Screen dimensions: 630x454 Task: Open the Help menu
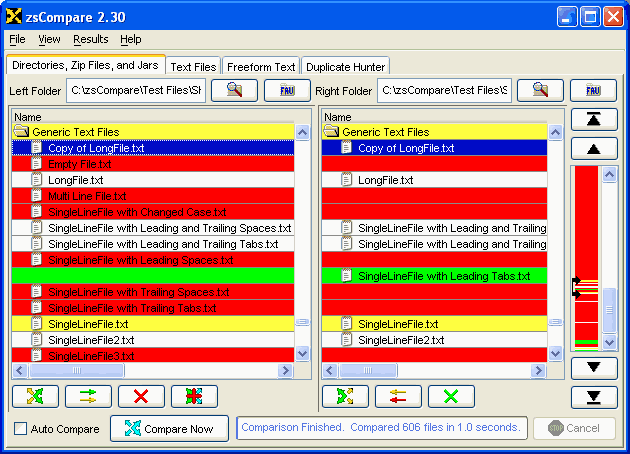tap(131, 39)
